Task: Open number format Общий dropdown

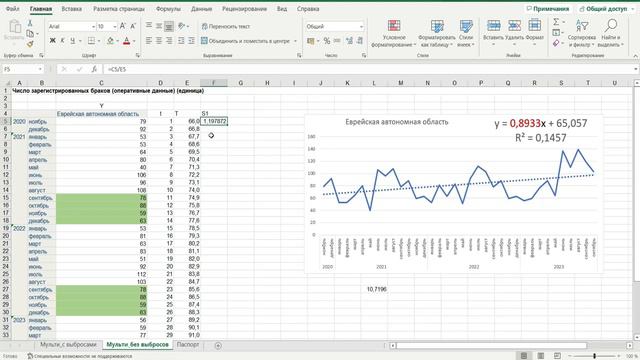Action: (361, 27)
